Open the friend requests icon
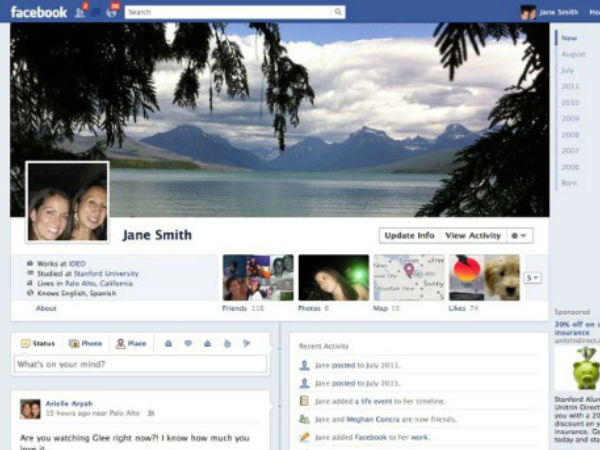The height and width of the screenshot is (450, 600). pos(80,12)
